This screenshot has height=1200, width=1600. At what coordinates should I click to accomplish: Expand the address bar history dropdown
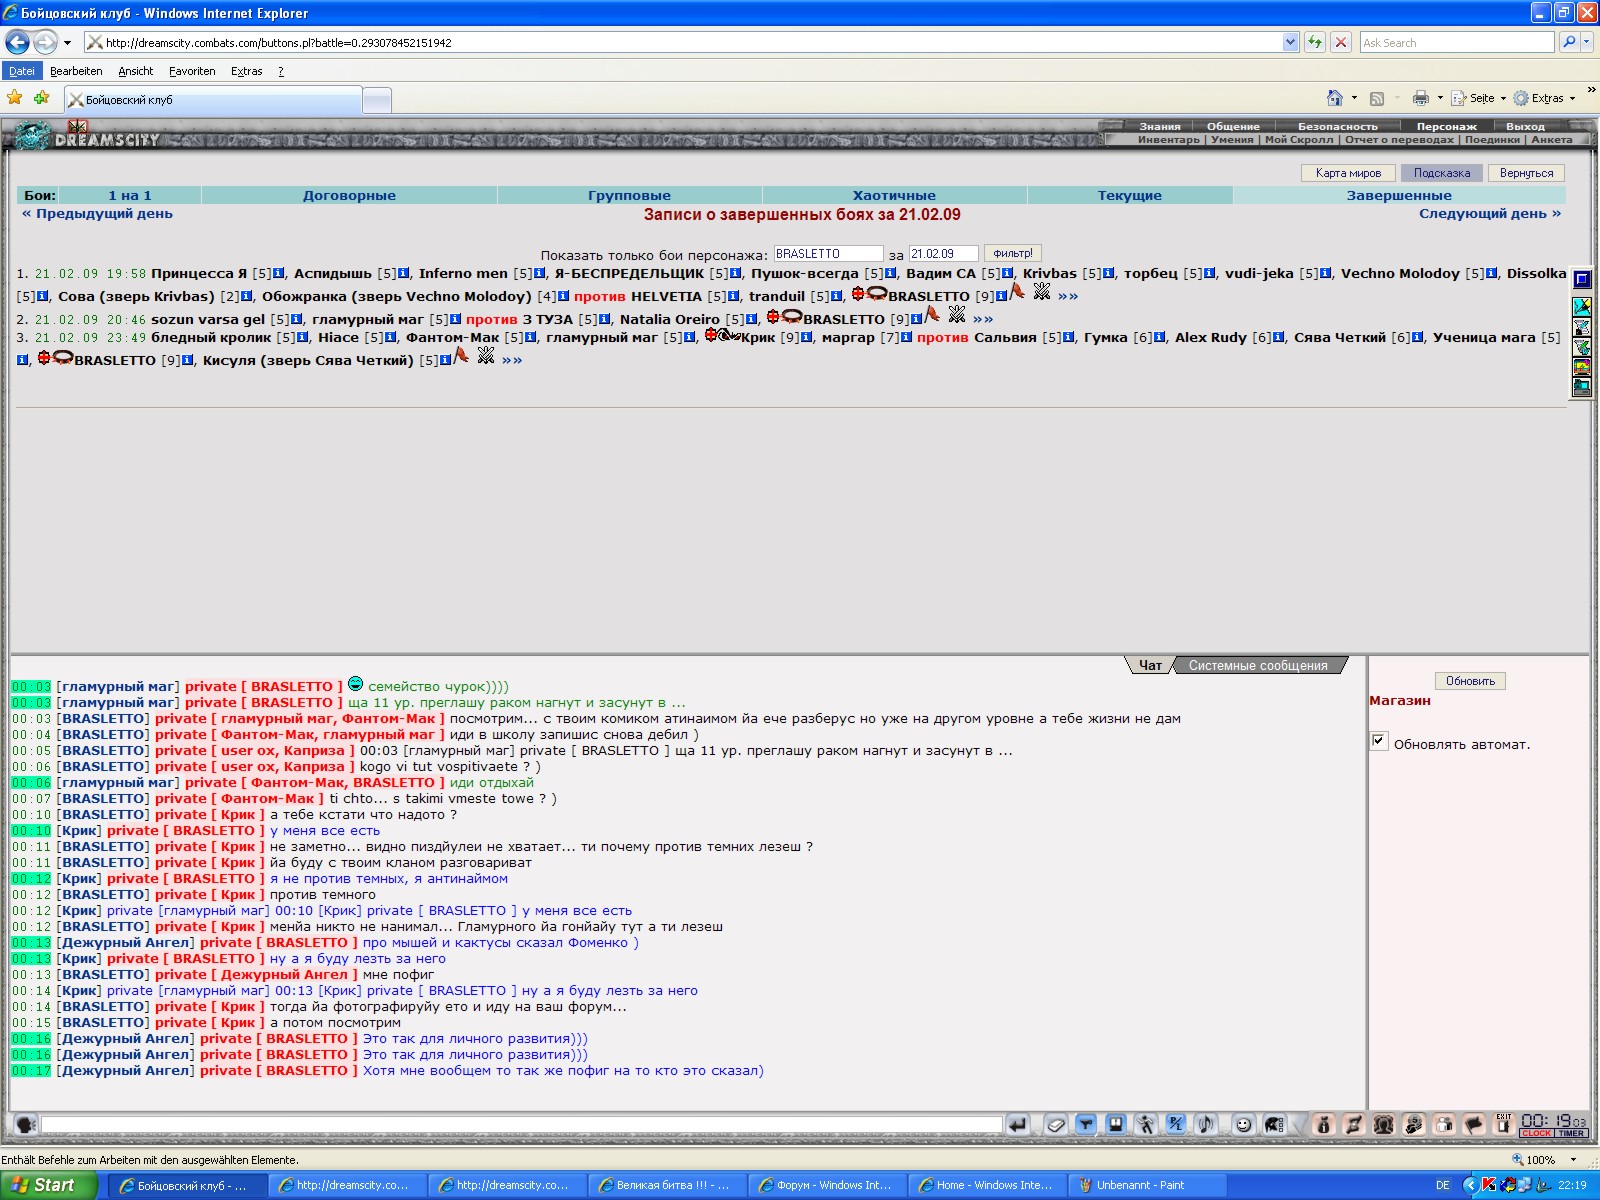click(1290, 42)
